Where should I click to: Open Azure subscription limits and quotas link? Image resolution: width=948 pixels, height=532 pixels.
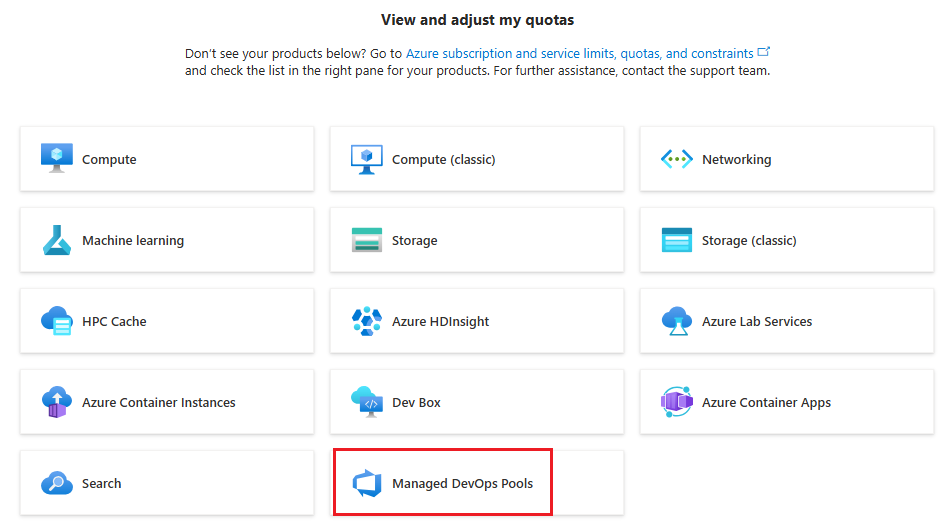[580, 53]
